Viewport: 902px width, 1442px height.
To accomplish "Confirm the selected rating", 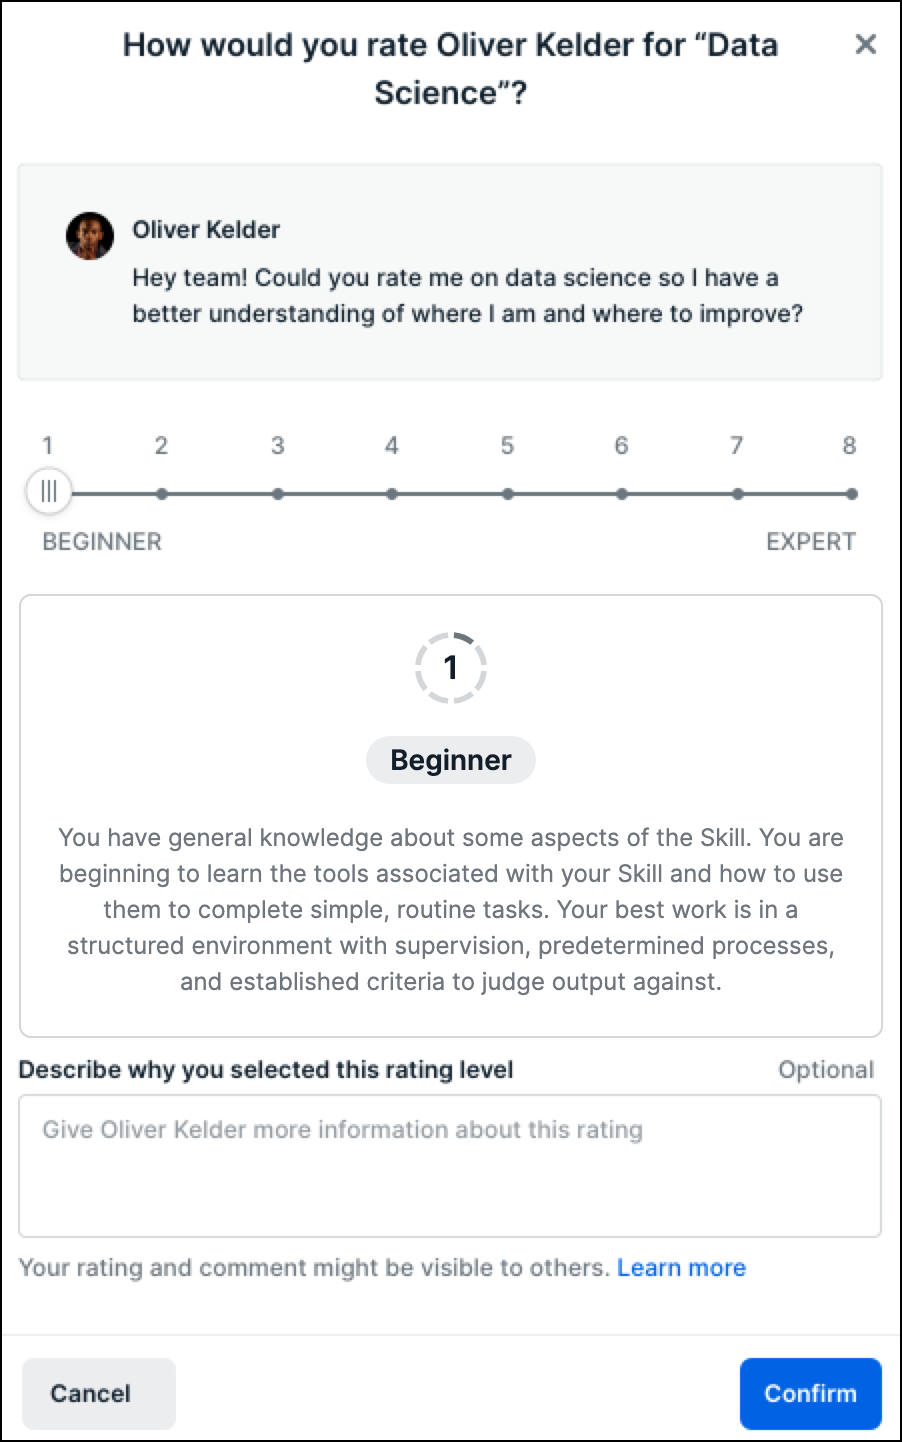I will tap(810, 1393).
